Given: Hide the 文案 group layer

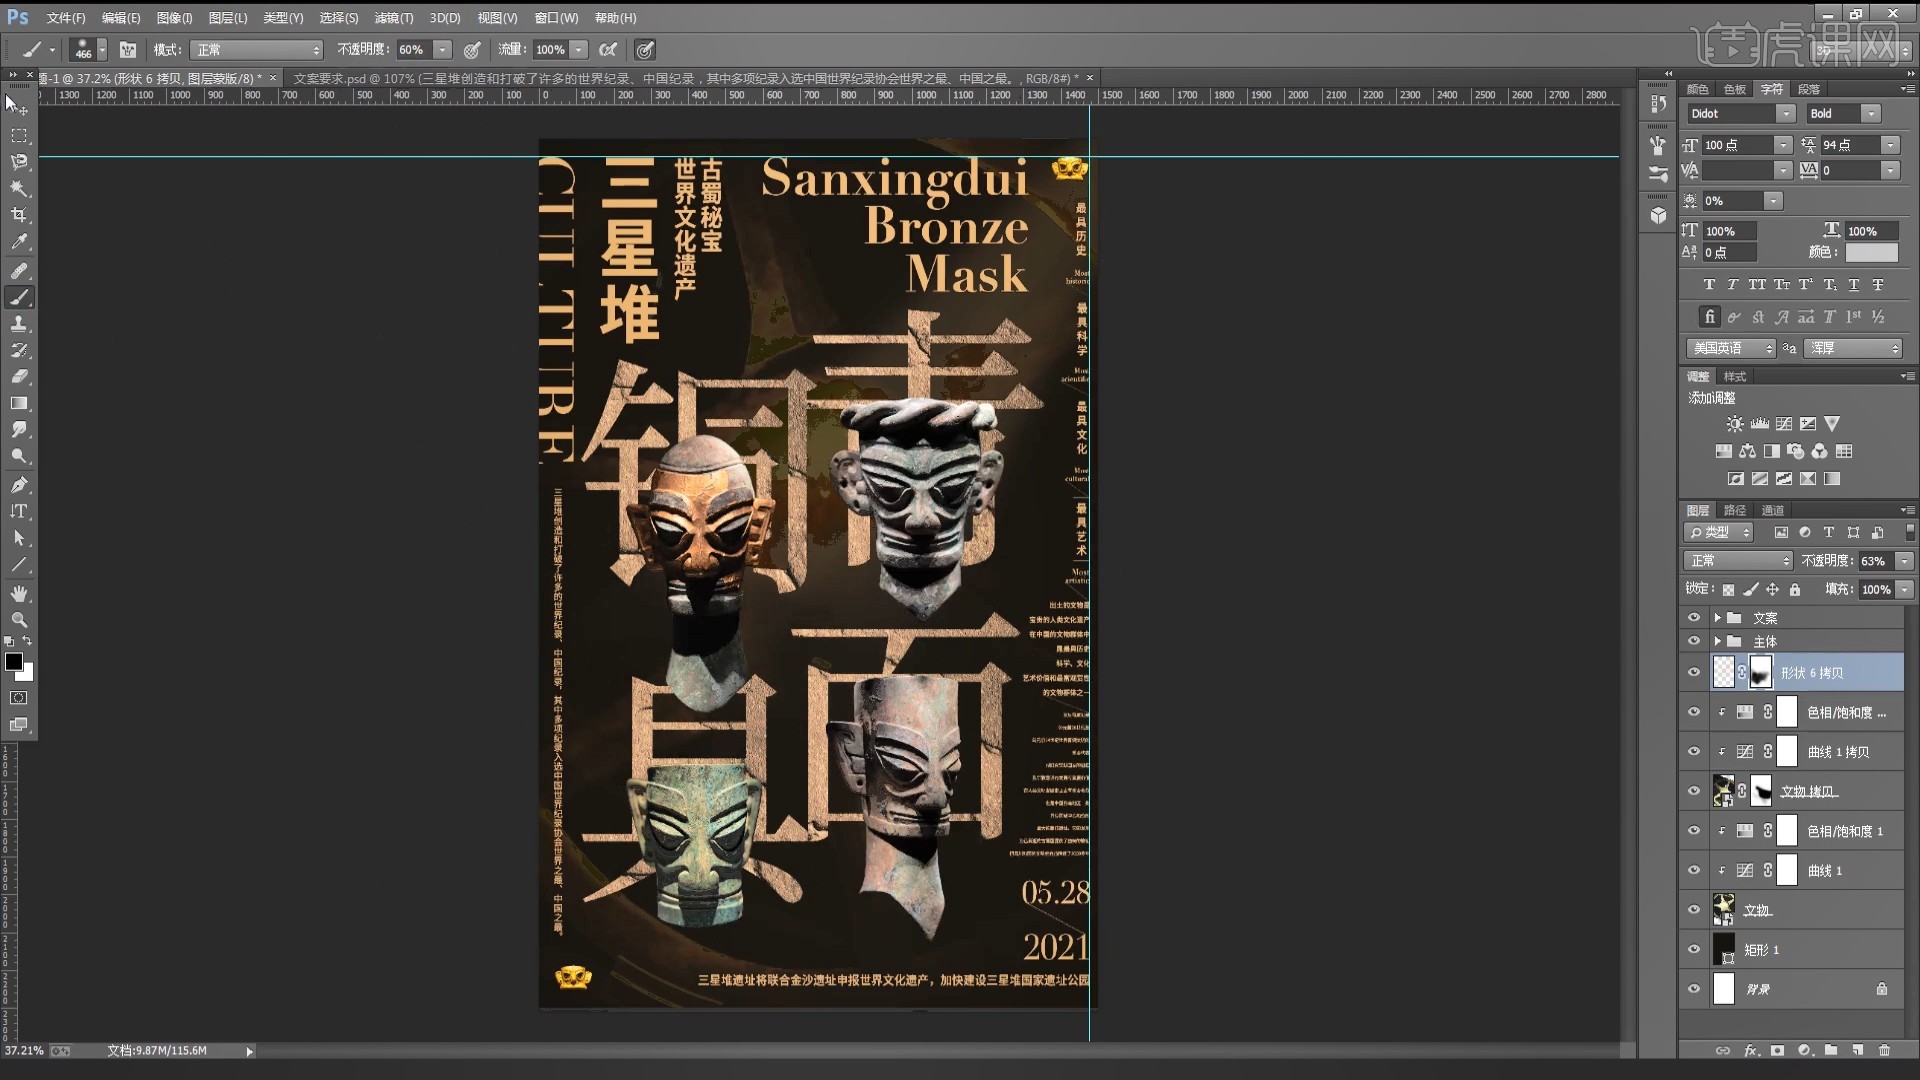Looking at the screenshot, I should click(1694, 617).
